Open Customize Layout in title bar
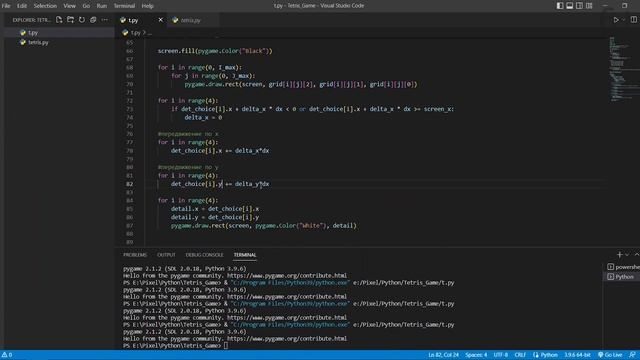Viewport: 640px width, 360px height. pyautogui.click(x=589, y=6)
